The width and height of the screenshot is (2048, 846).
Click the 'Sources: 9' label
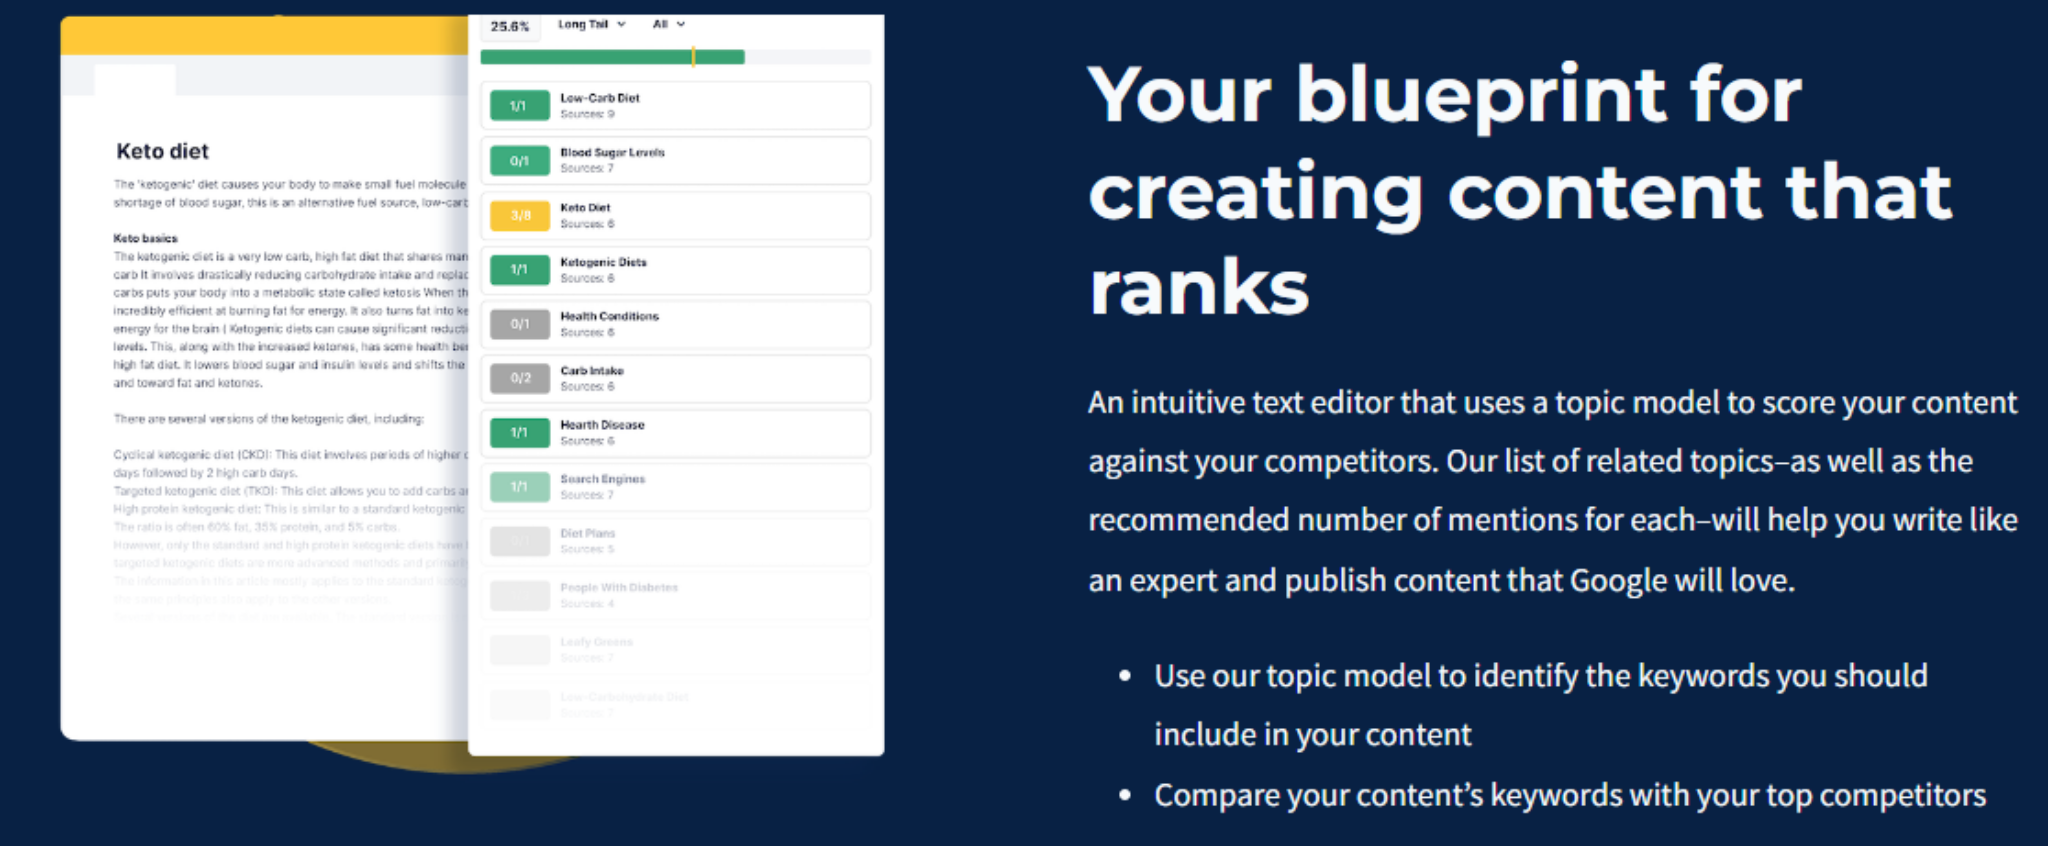pos(587,114)
